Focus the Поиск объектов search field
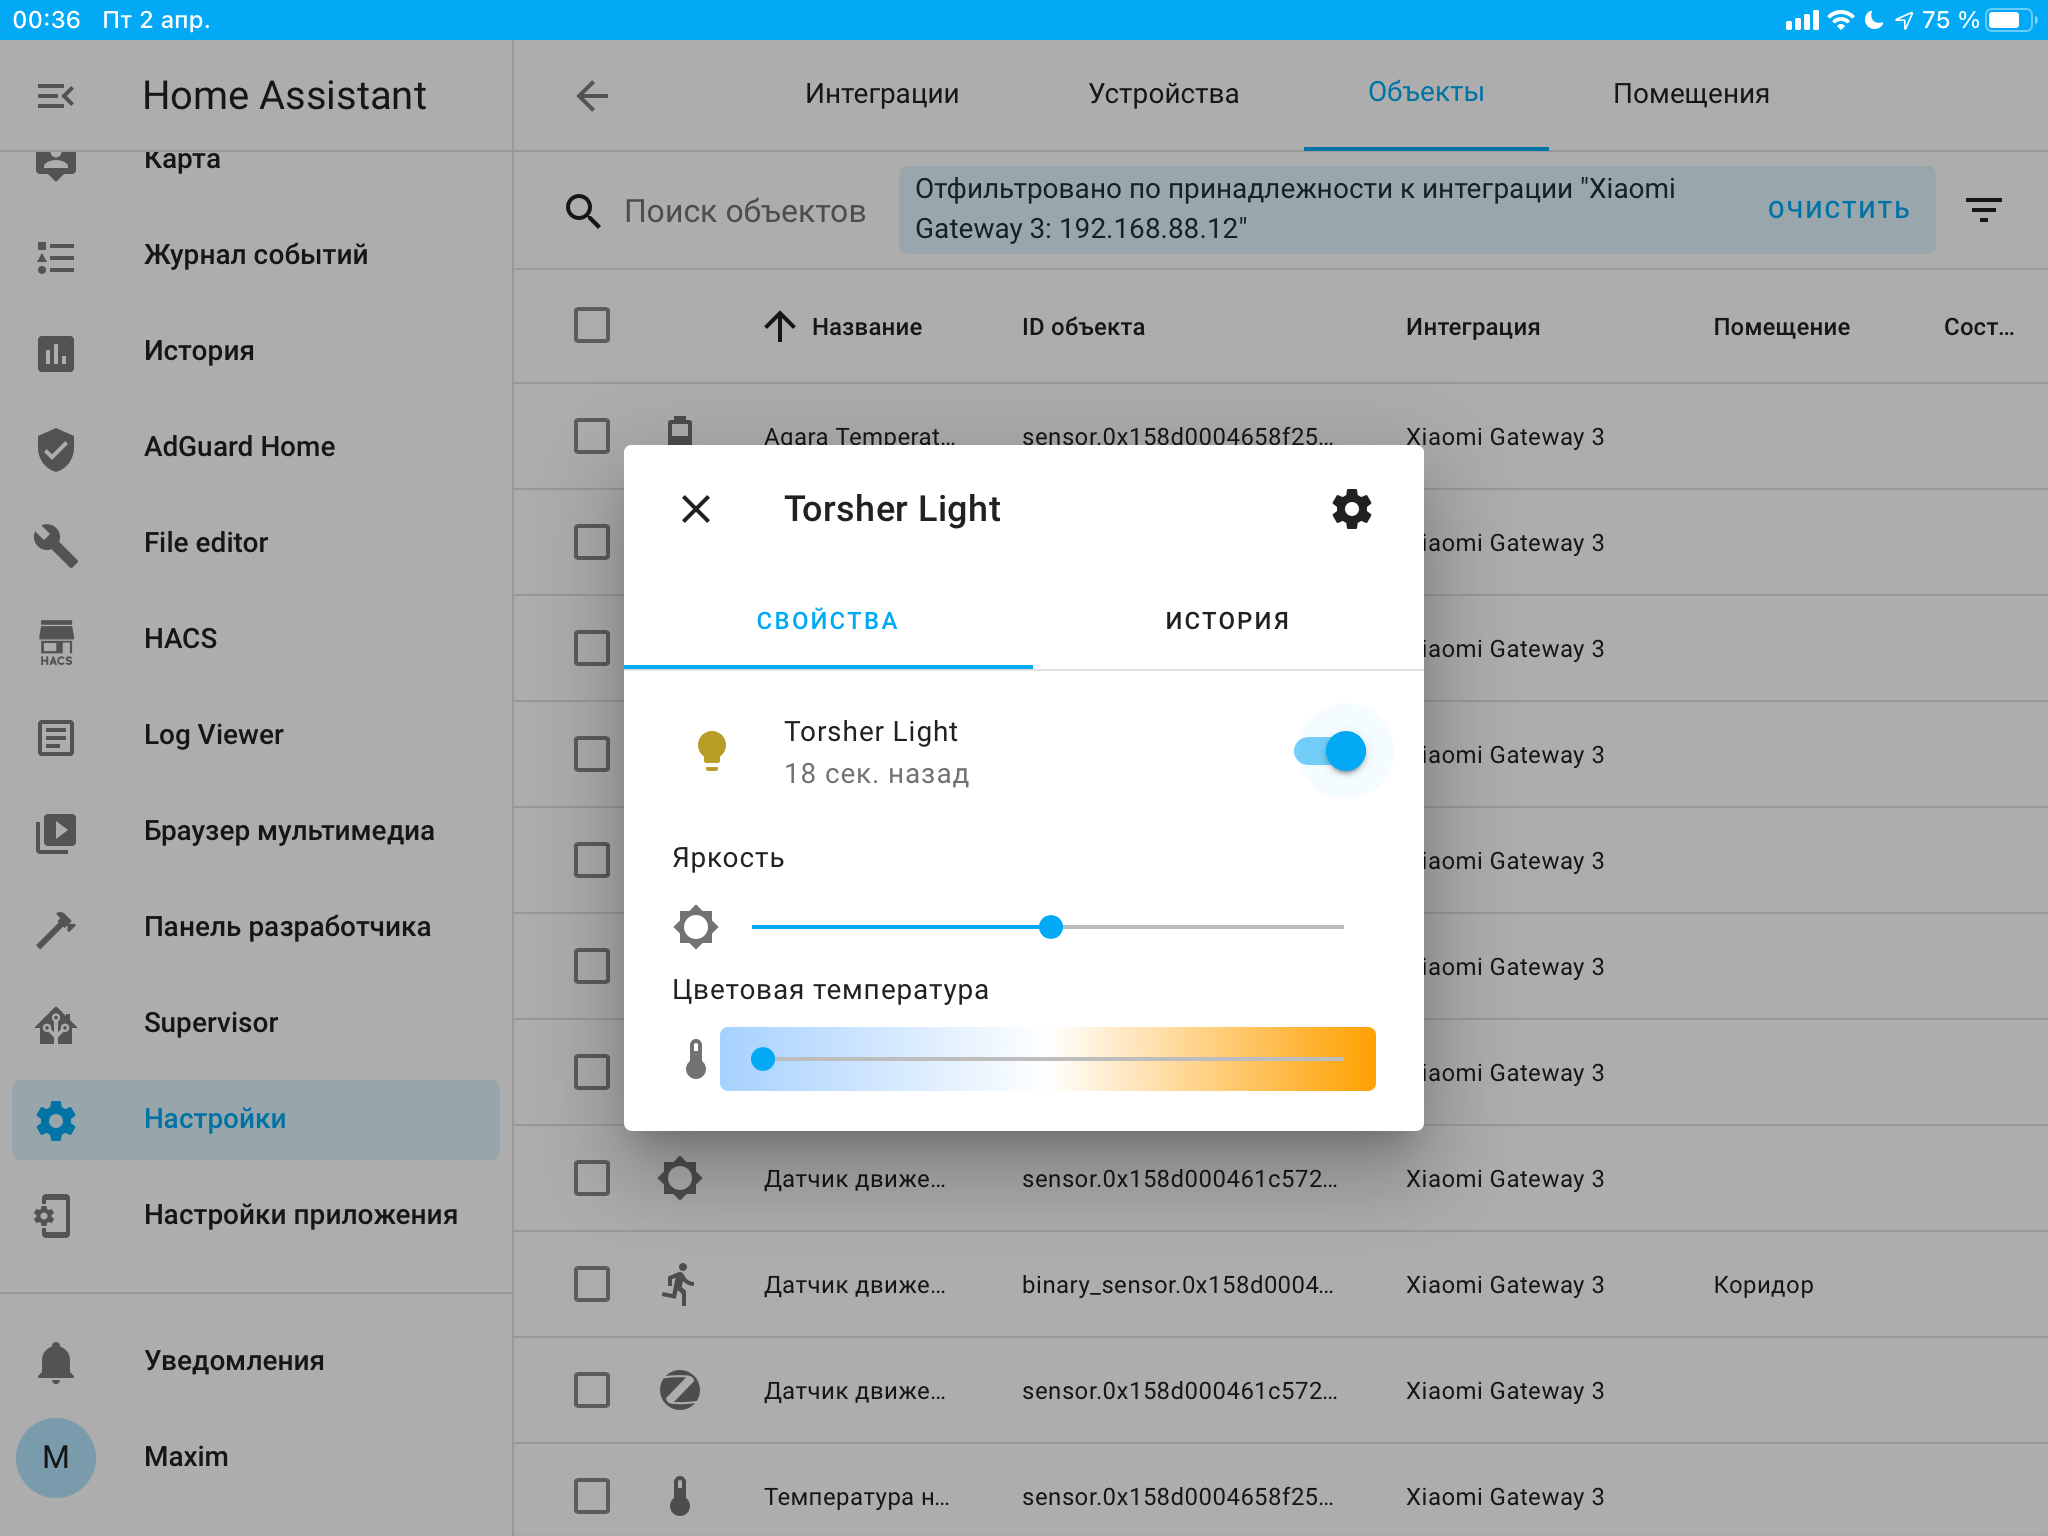This screenshot has width=2048, height=1536. tap(745, 212)
